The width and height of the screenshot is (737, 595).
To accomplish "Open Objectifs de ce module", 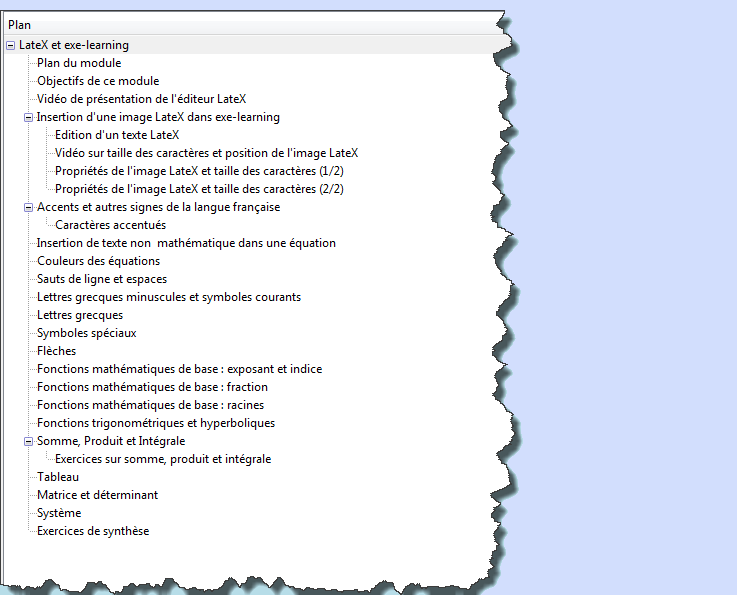I will click(98, 81).
